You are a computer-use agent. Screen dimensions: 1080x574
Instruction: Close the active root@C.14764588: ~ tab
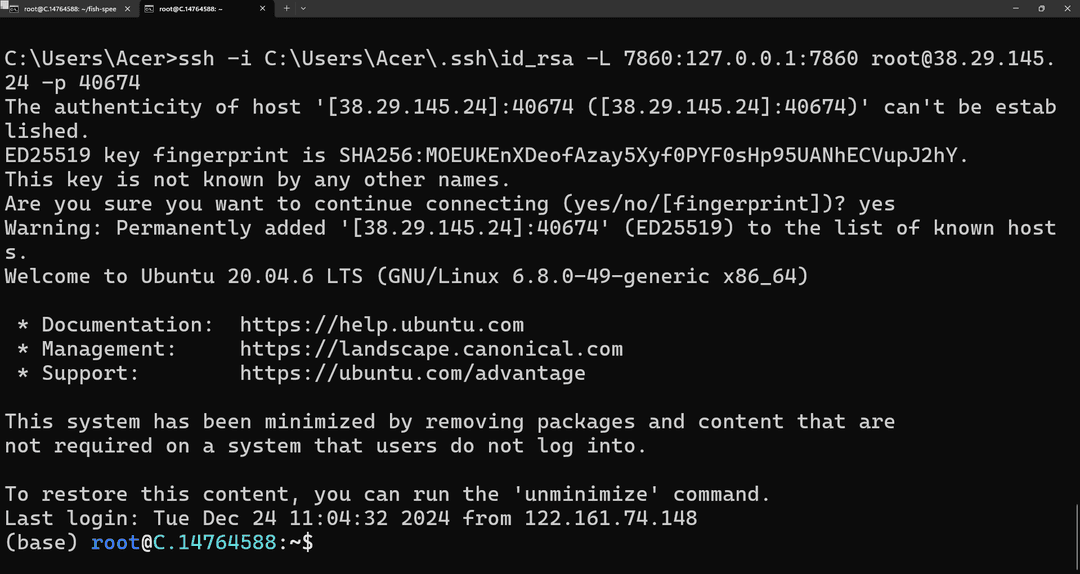pyautogui.click(x=262, y=8)
